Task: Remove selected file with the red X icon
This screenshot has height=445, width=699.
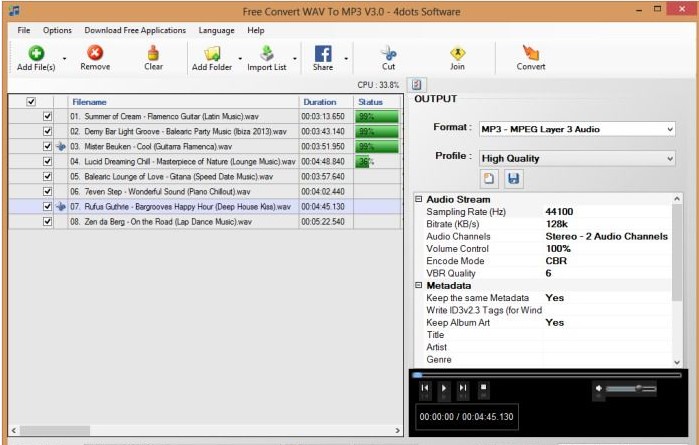Action: 95,53
